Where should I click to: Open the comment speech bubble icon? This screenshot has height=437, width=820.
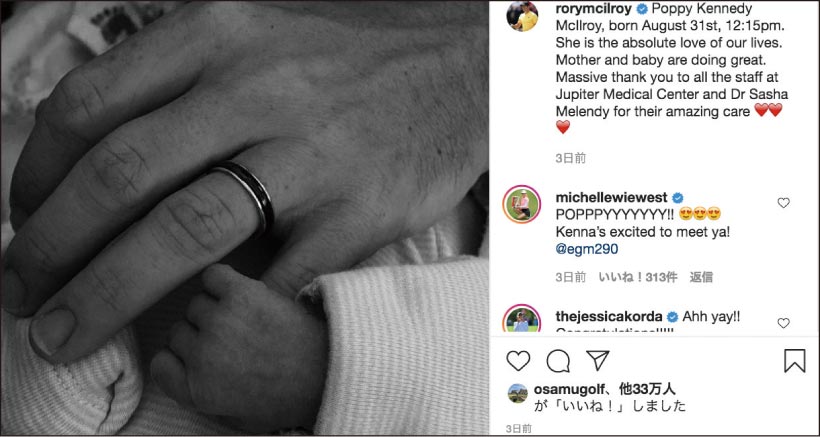click(558, 361)
